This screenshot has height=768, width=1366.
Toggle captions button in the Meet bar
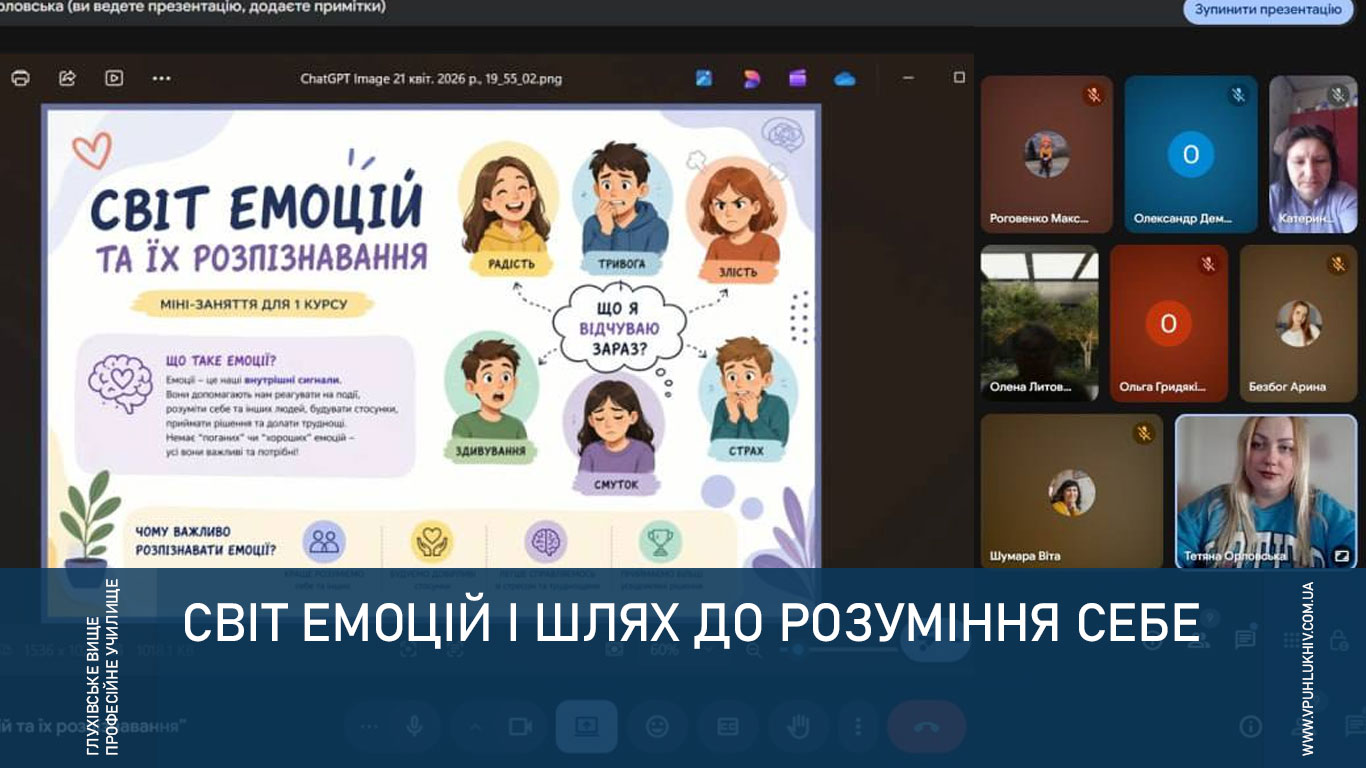(728, 727)
